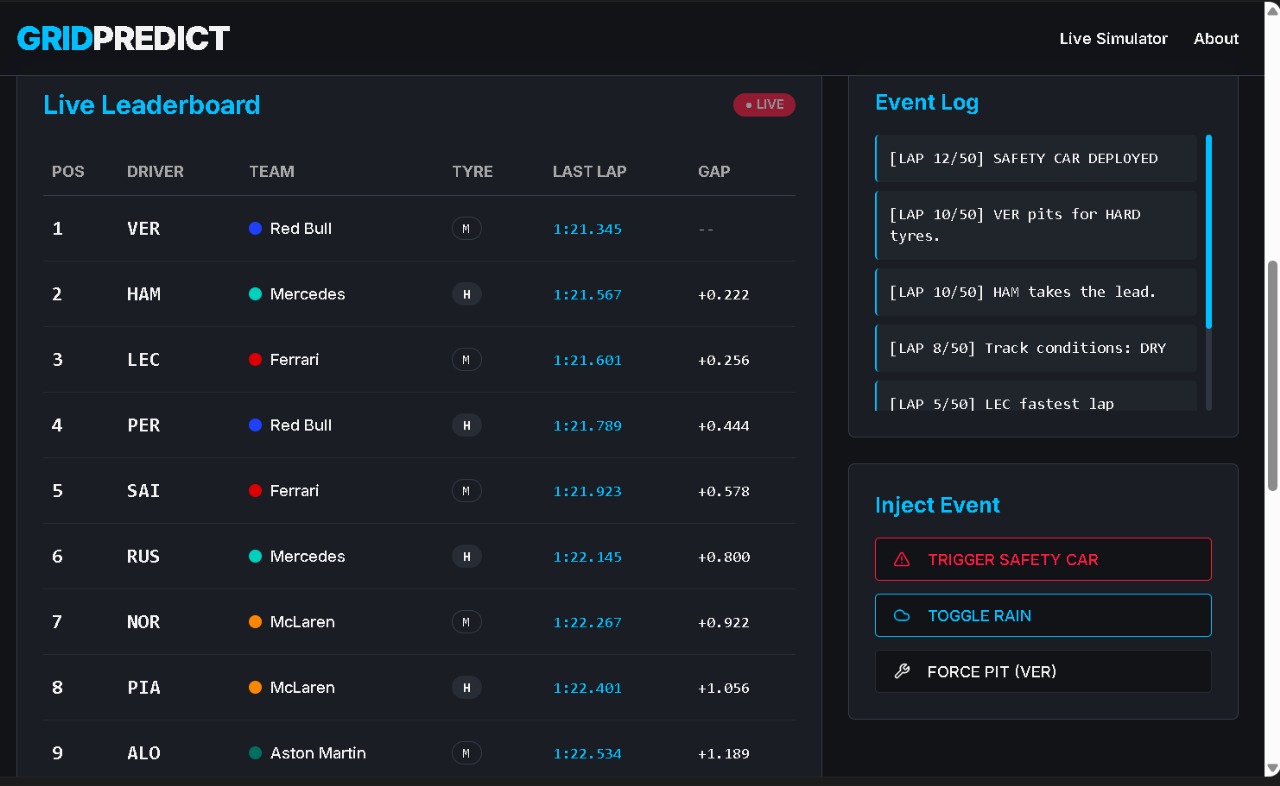Image resolution: width=1280 pixels, height=786 pixels.
Task: Click the red LIVE status badge
Action: point(764,104)
